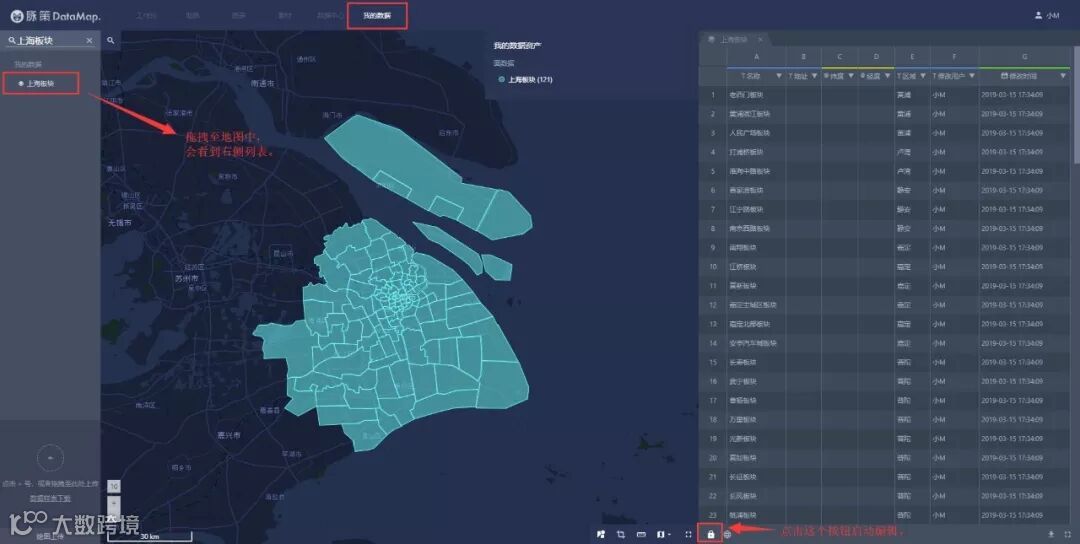Click the zoom level 10 indicator
The image size is (1080, 544).
[114, 486]
